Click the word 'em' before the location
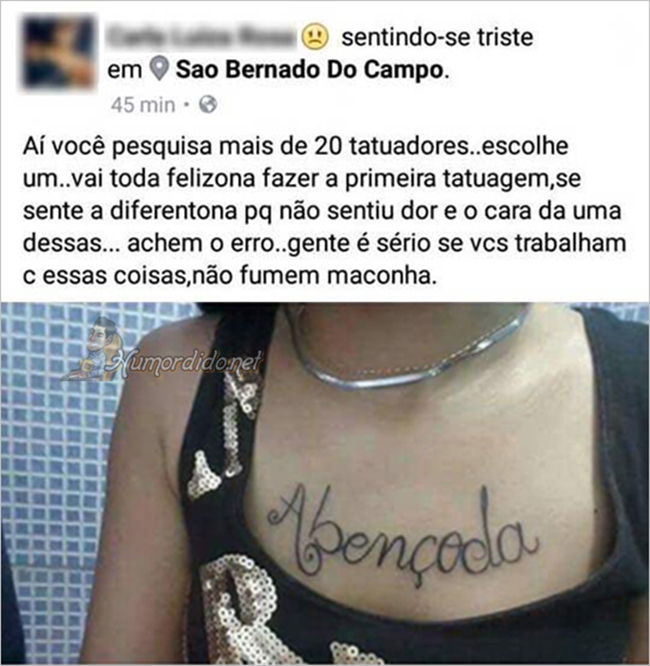Viewport: 650px width, 666px height. [x=124, y=70]
